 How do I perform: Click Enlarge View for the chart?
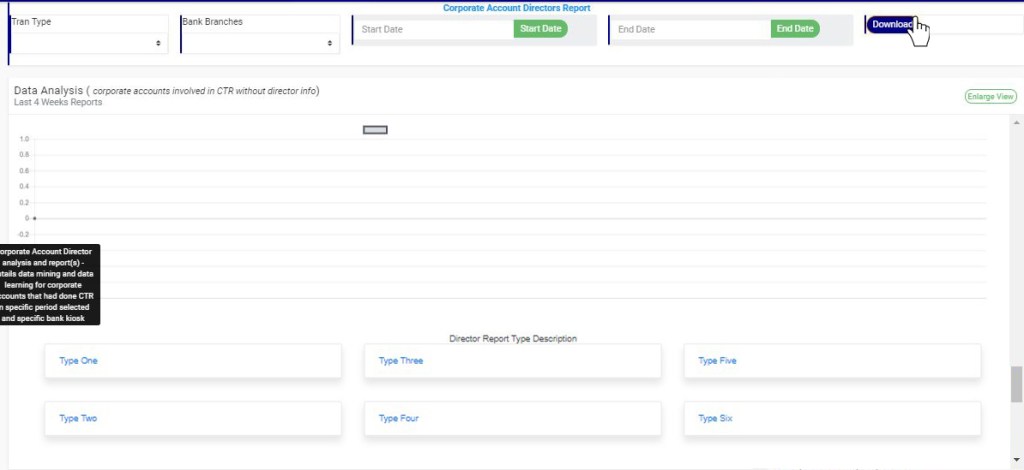990,97
